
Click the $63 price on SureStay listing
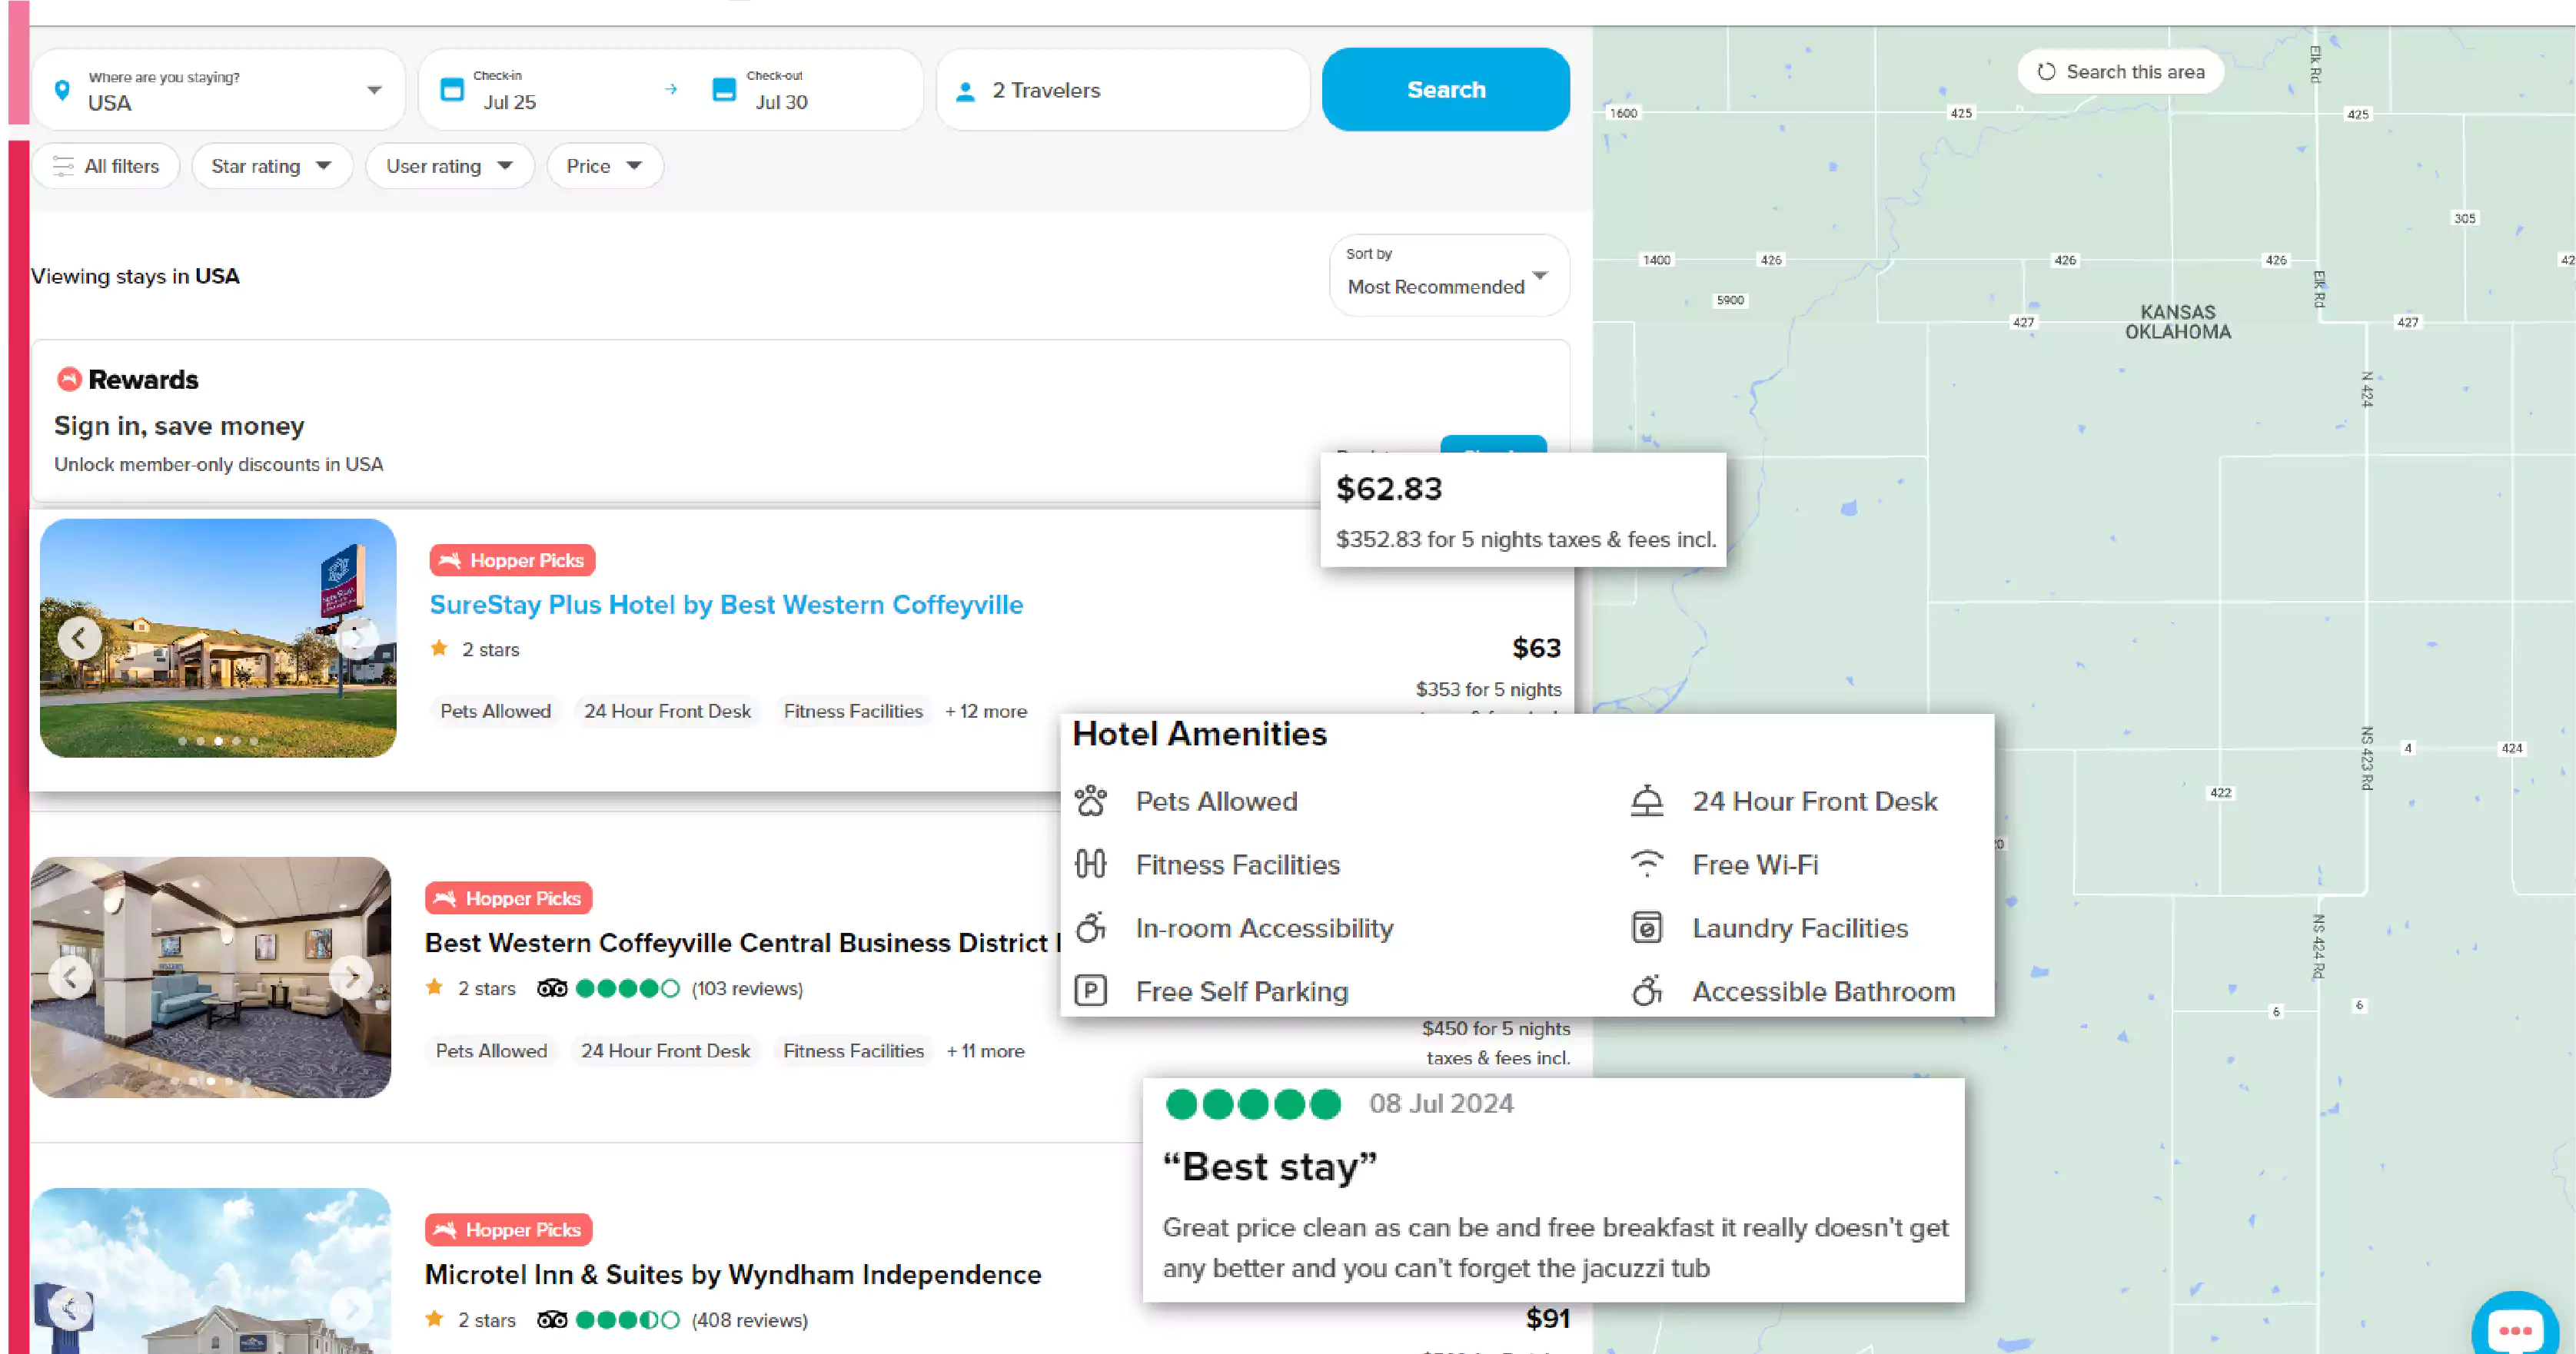point(1536,648)
